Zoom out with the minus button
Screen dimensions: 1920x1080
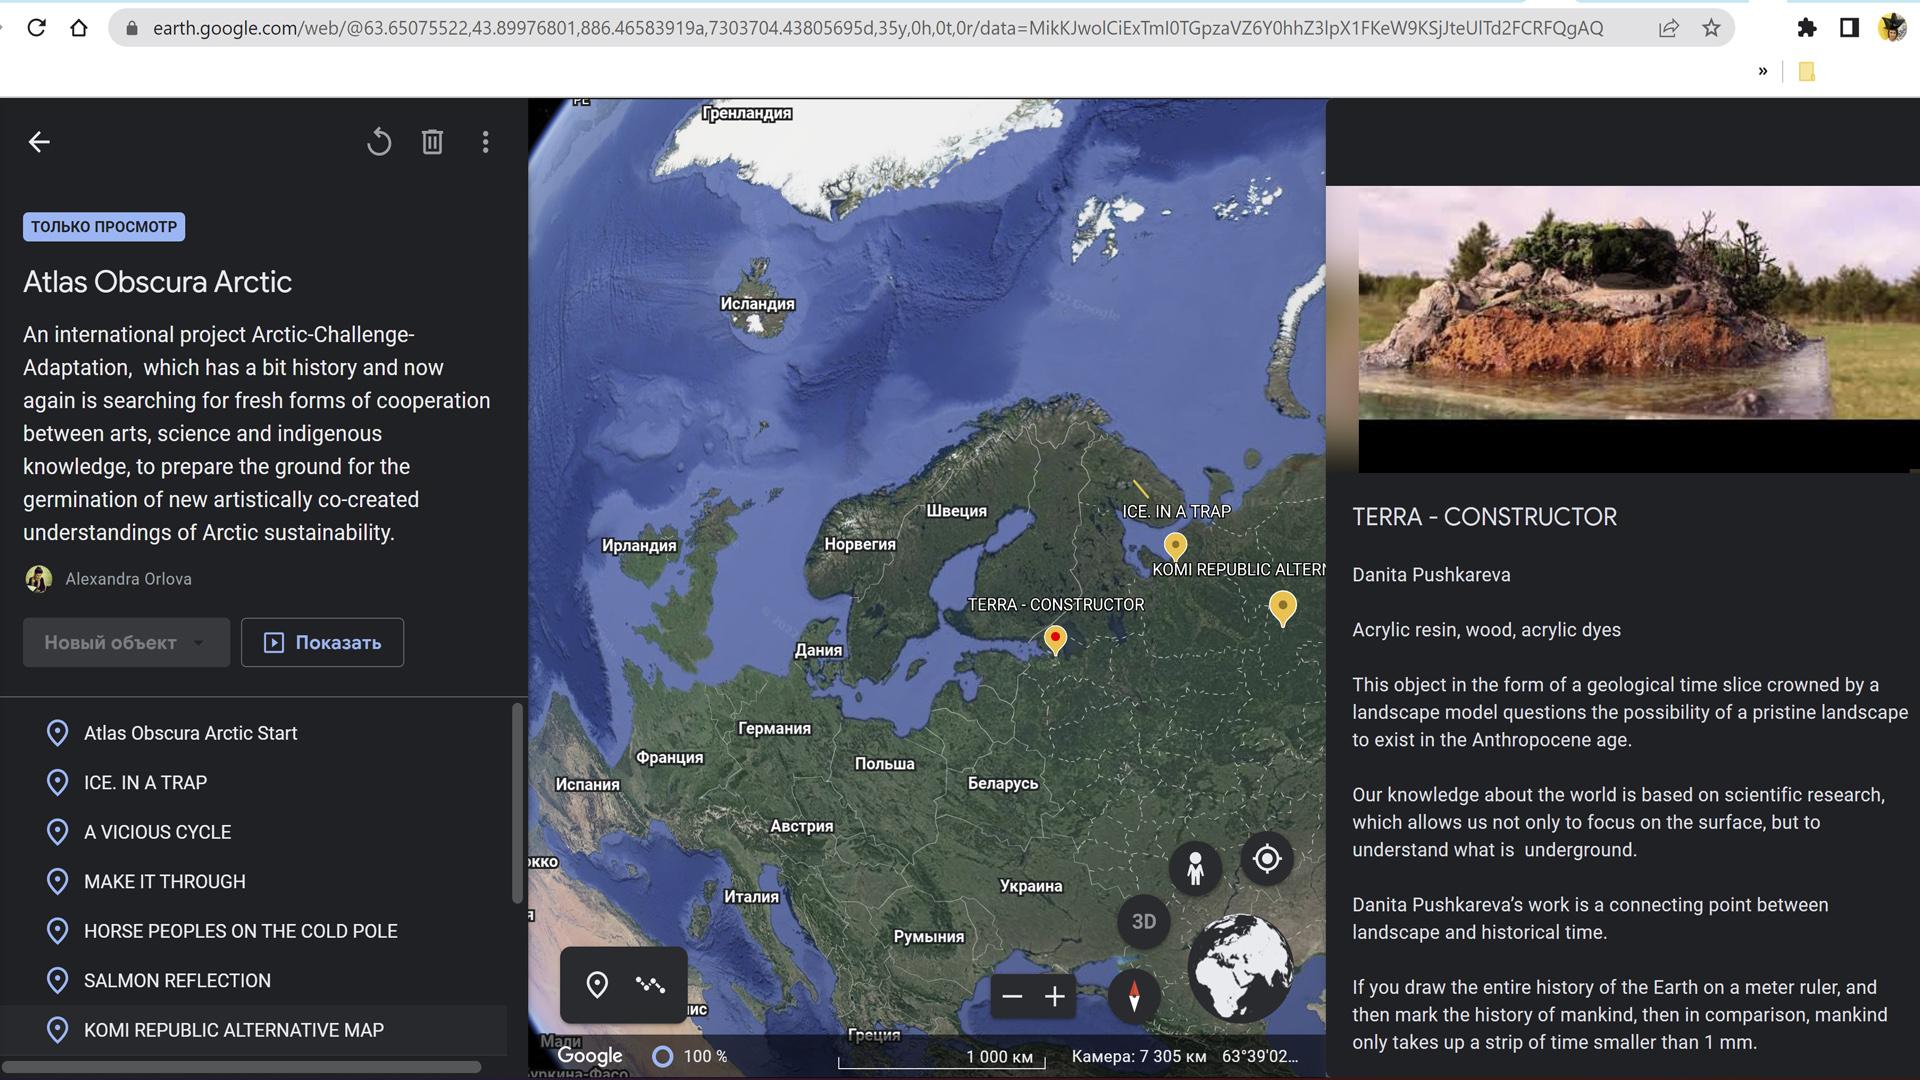[x=1012, y=996]
